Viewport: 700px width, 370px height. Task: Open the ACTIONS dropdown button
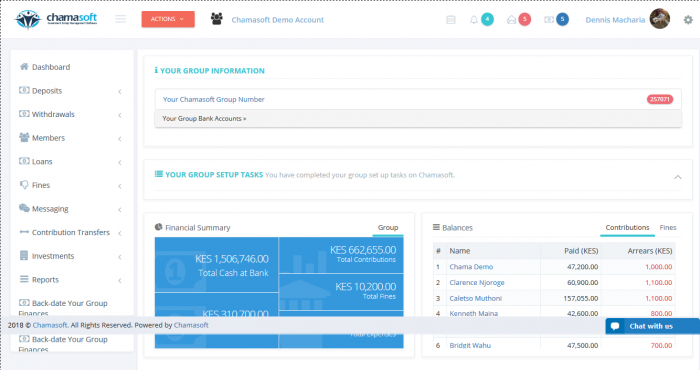pyautogui.click(x=168, y=19)
